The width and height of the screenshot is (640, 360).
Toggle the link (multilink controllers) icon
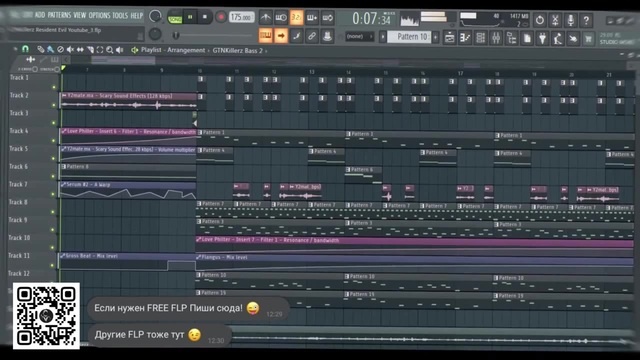pos(312,36)
